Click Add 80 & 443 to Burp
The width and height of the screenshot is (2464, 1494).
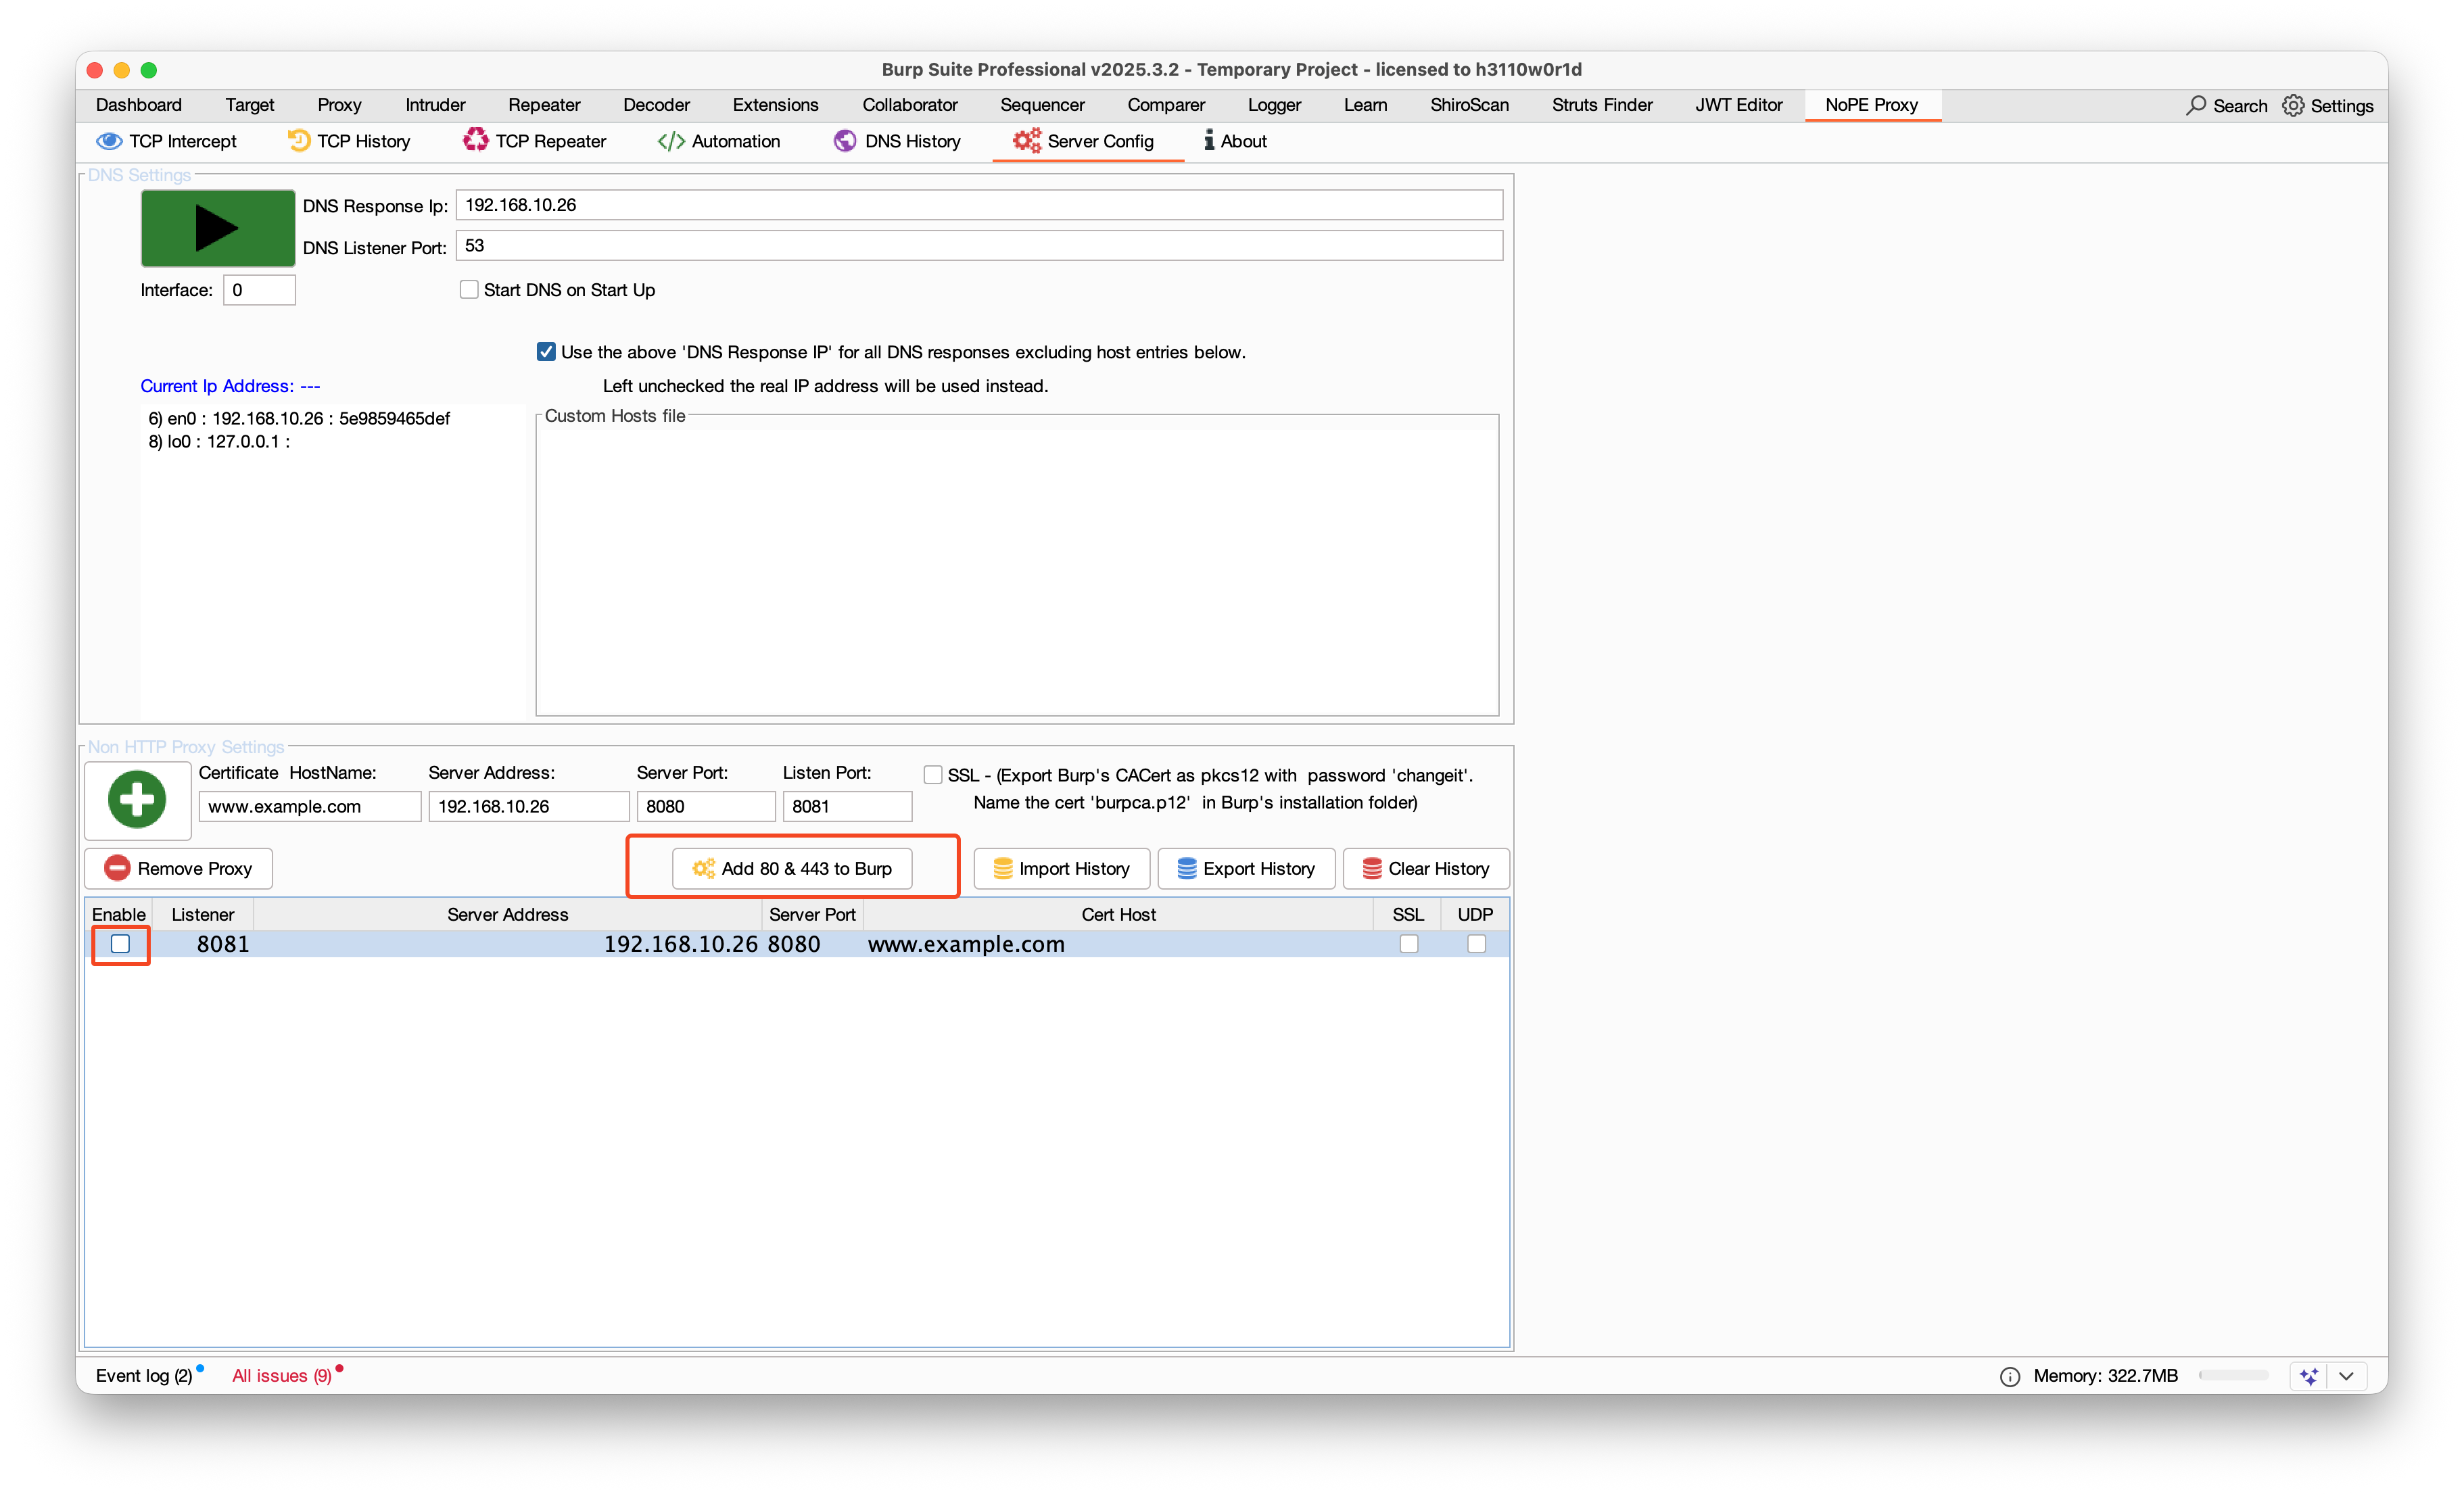pos(792,868)
